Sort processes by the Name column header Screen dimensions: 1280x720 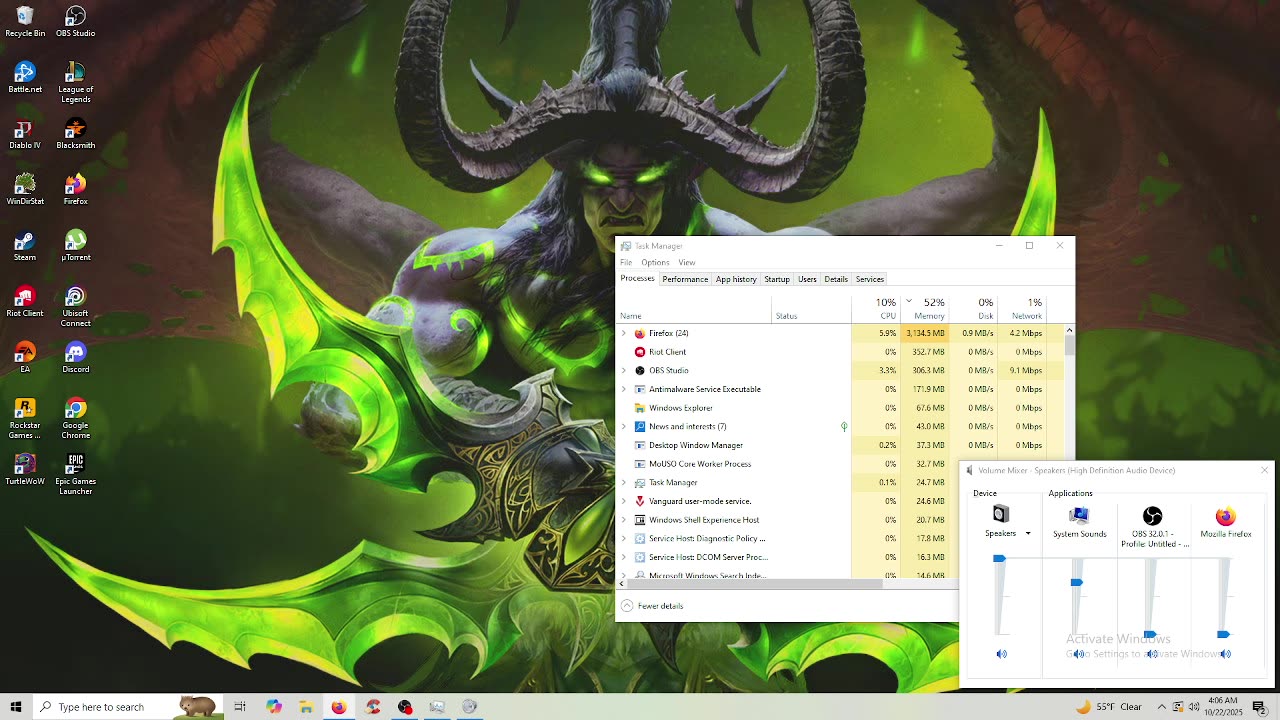[695, 309]
